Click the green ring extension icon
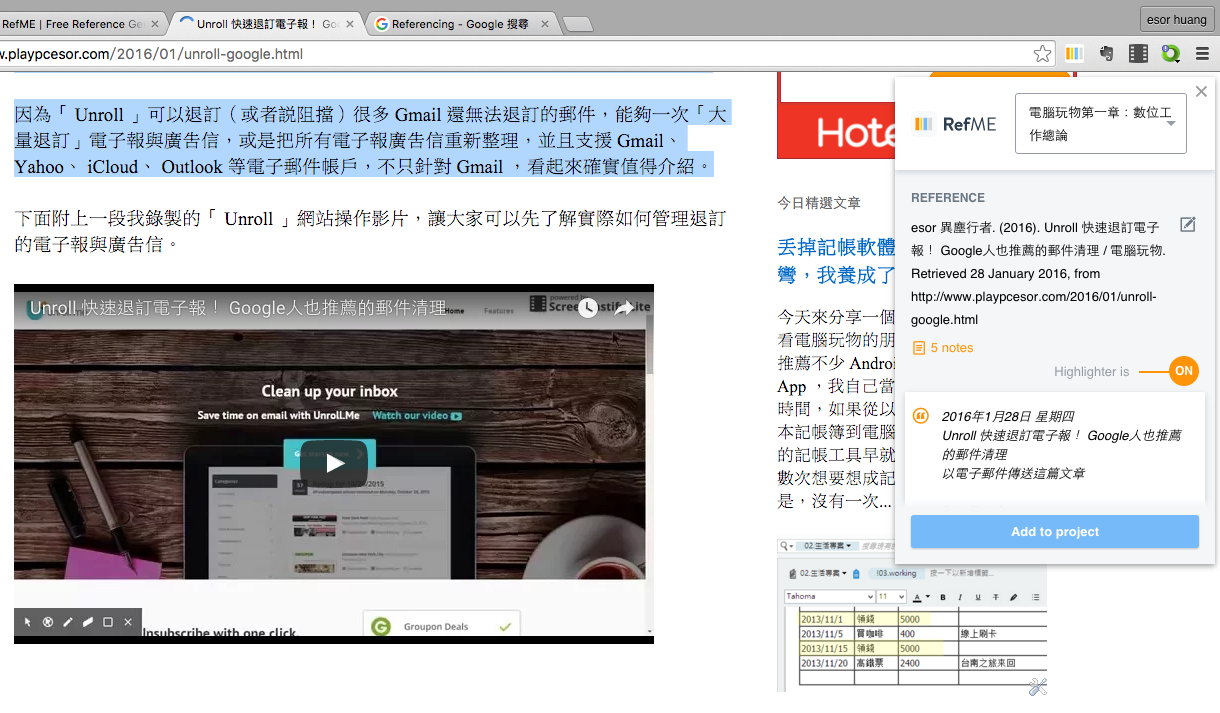This screenshot has width=1220, height=713. point(1170,54)
